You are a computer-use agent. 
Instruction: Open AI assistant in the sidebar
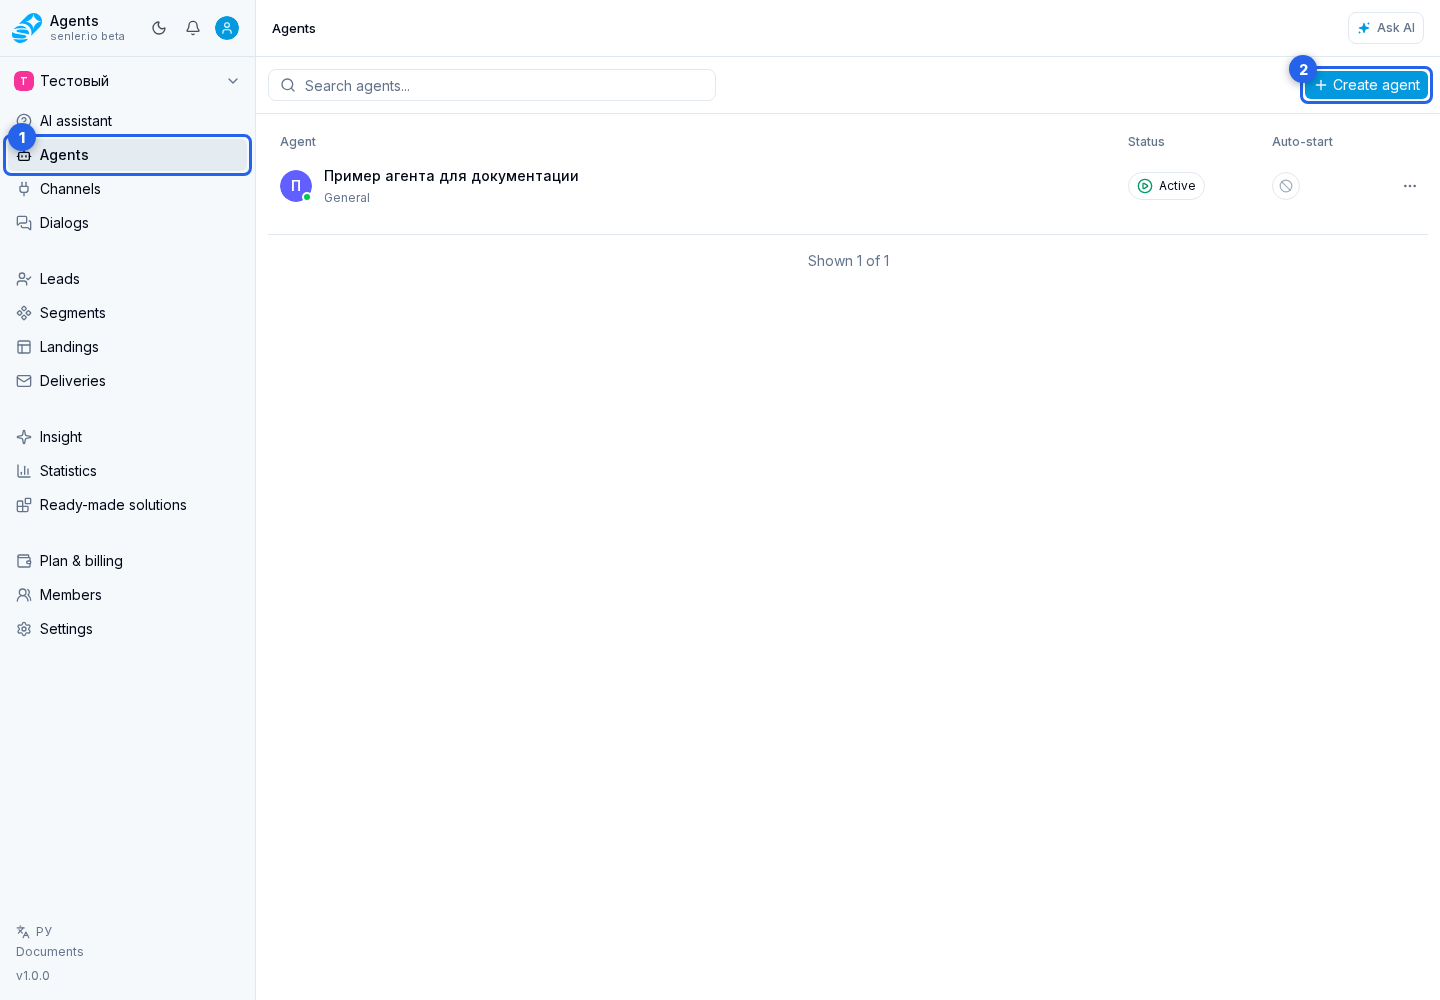pos(128,121)
